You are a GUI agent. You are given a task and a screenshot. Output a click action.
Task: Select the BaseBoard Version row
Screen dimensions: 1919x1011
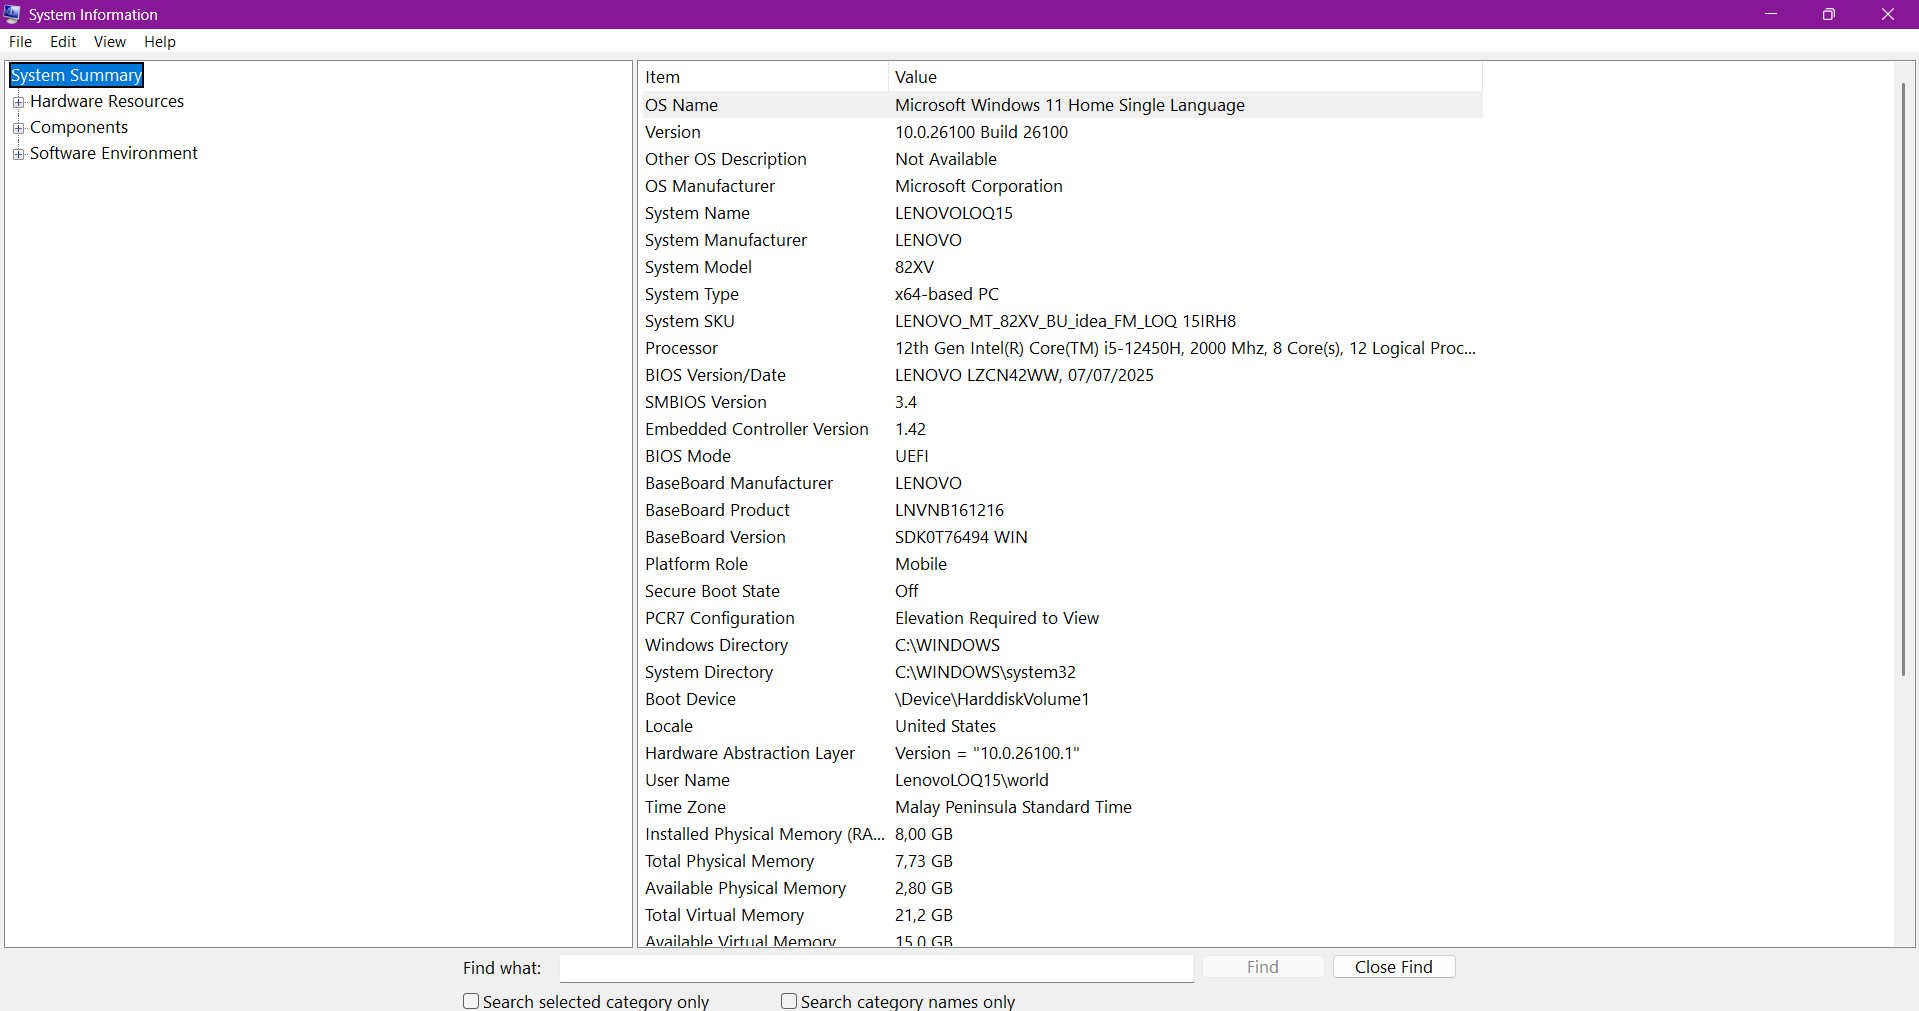click(1060, 537)
